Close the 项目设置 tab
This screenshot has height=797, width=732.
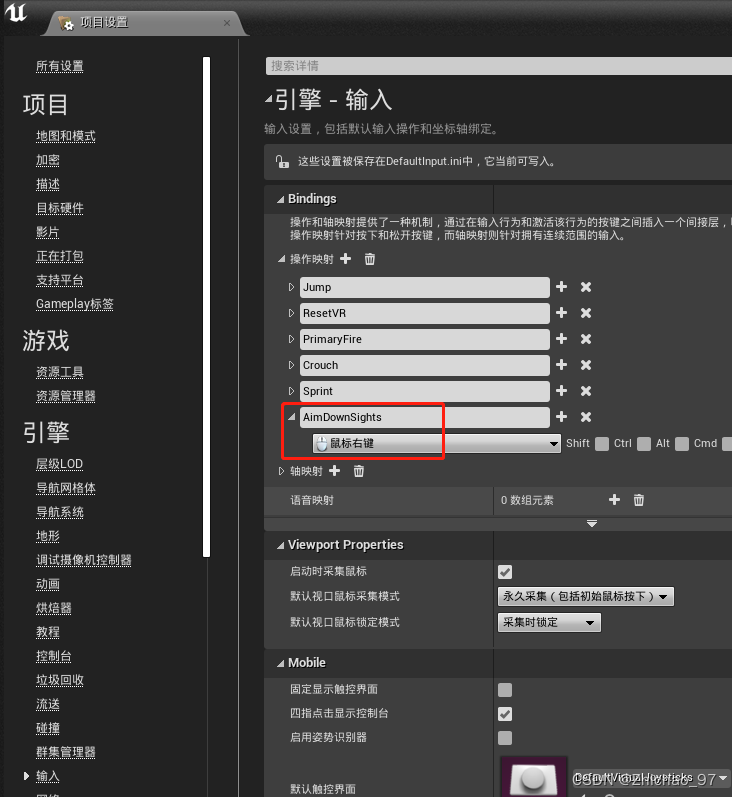pyautogui.click(x=227, y=23)
